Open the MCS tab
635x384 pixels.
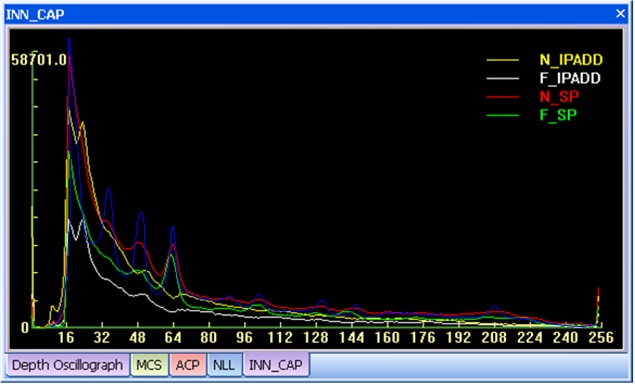[x=149, y=365]
